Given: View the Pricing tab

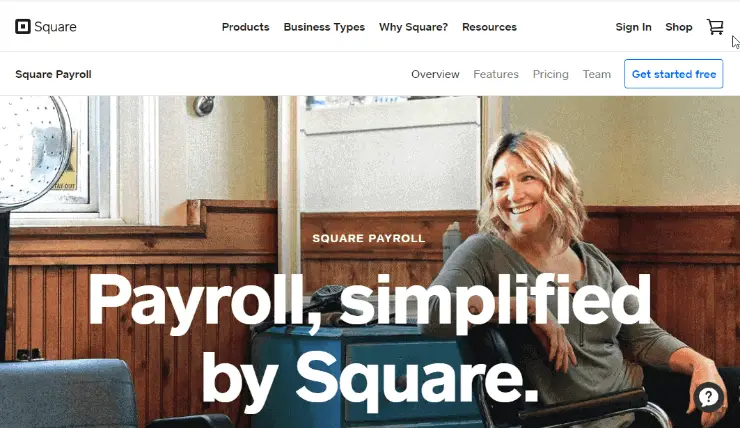Looking at the screenshot, I should click(x=550, y=74).
